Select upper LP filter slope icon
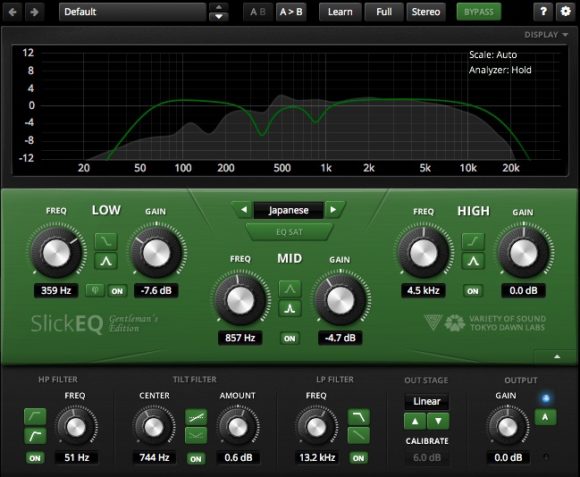The width and height of the screenshot is (580, 477). pos(358,417)
